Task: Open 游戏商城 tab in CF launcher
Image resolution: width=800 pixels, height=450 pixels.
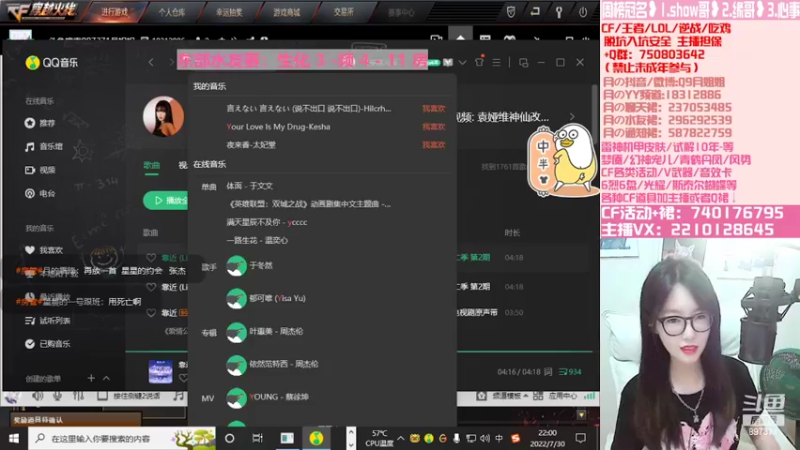Action: 286,12
